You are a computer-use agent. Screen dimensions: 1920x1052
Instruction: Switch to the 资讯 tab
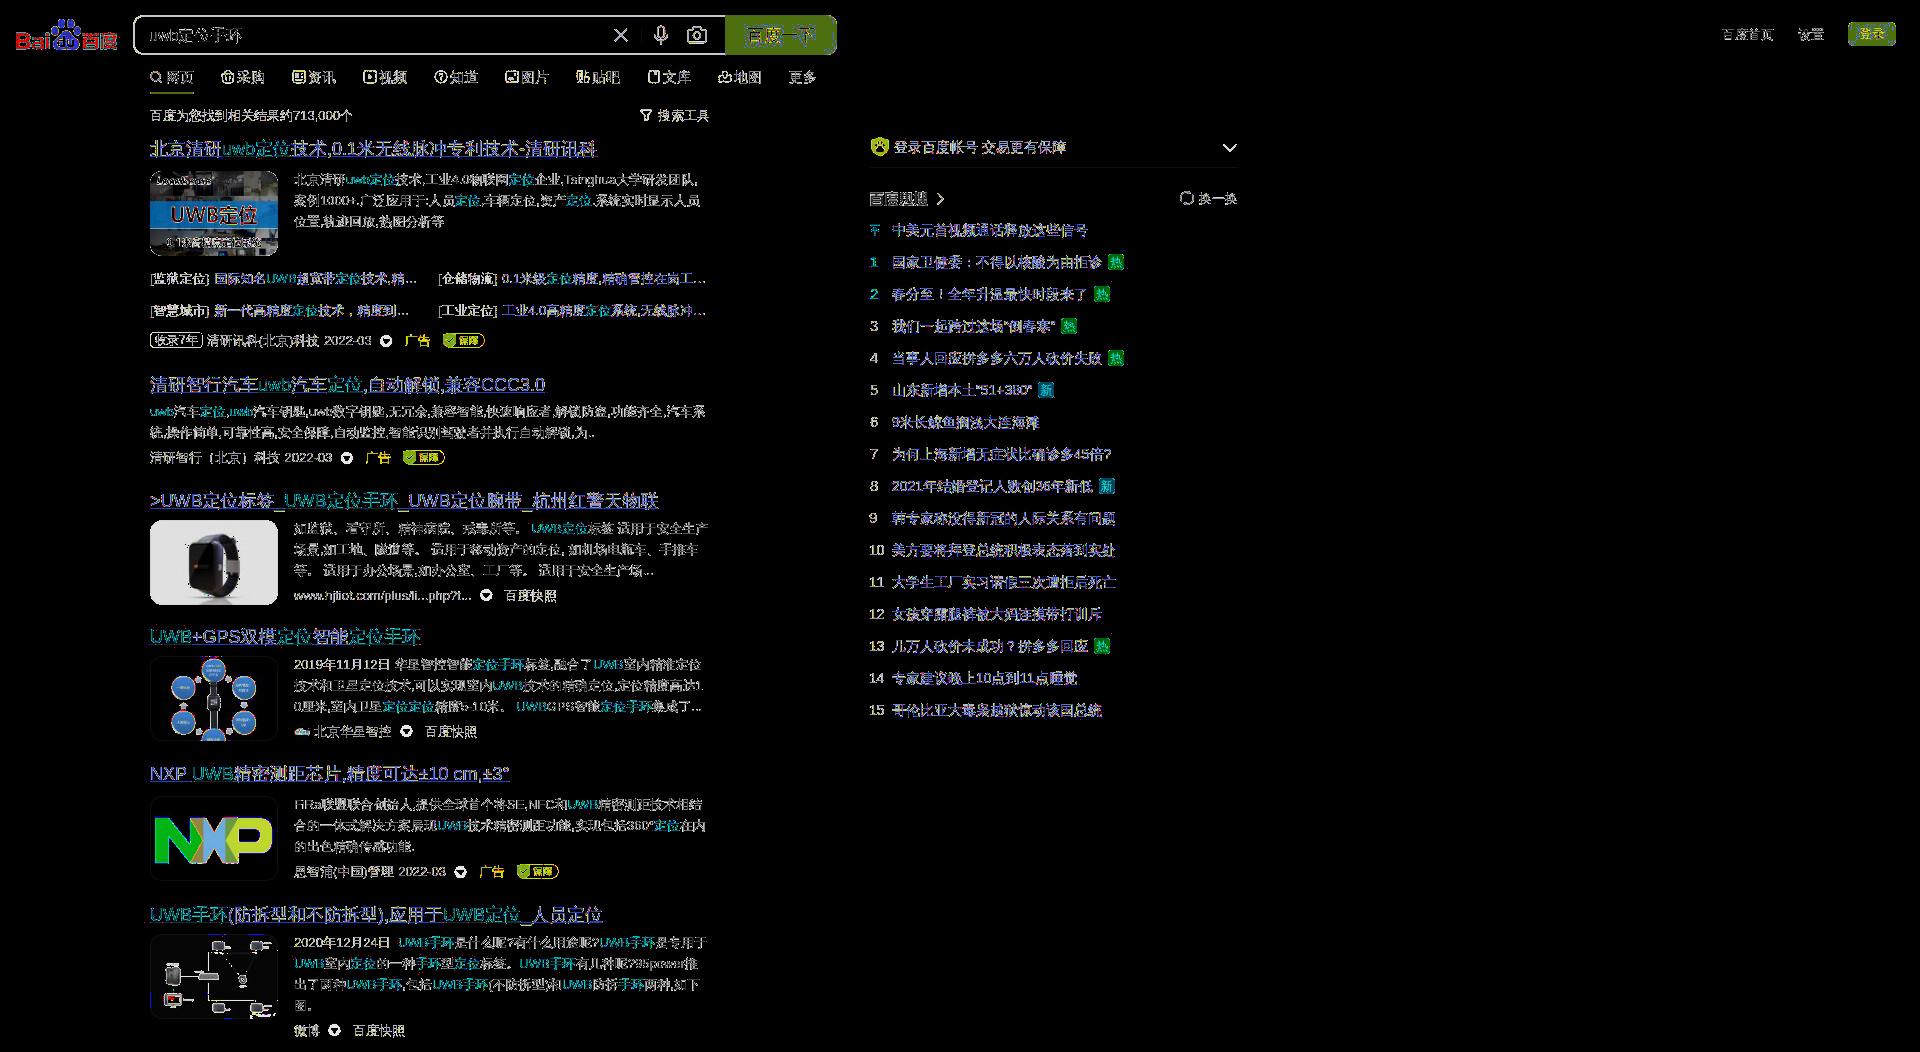coord(314,77)
